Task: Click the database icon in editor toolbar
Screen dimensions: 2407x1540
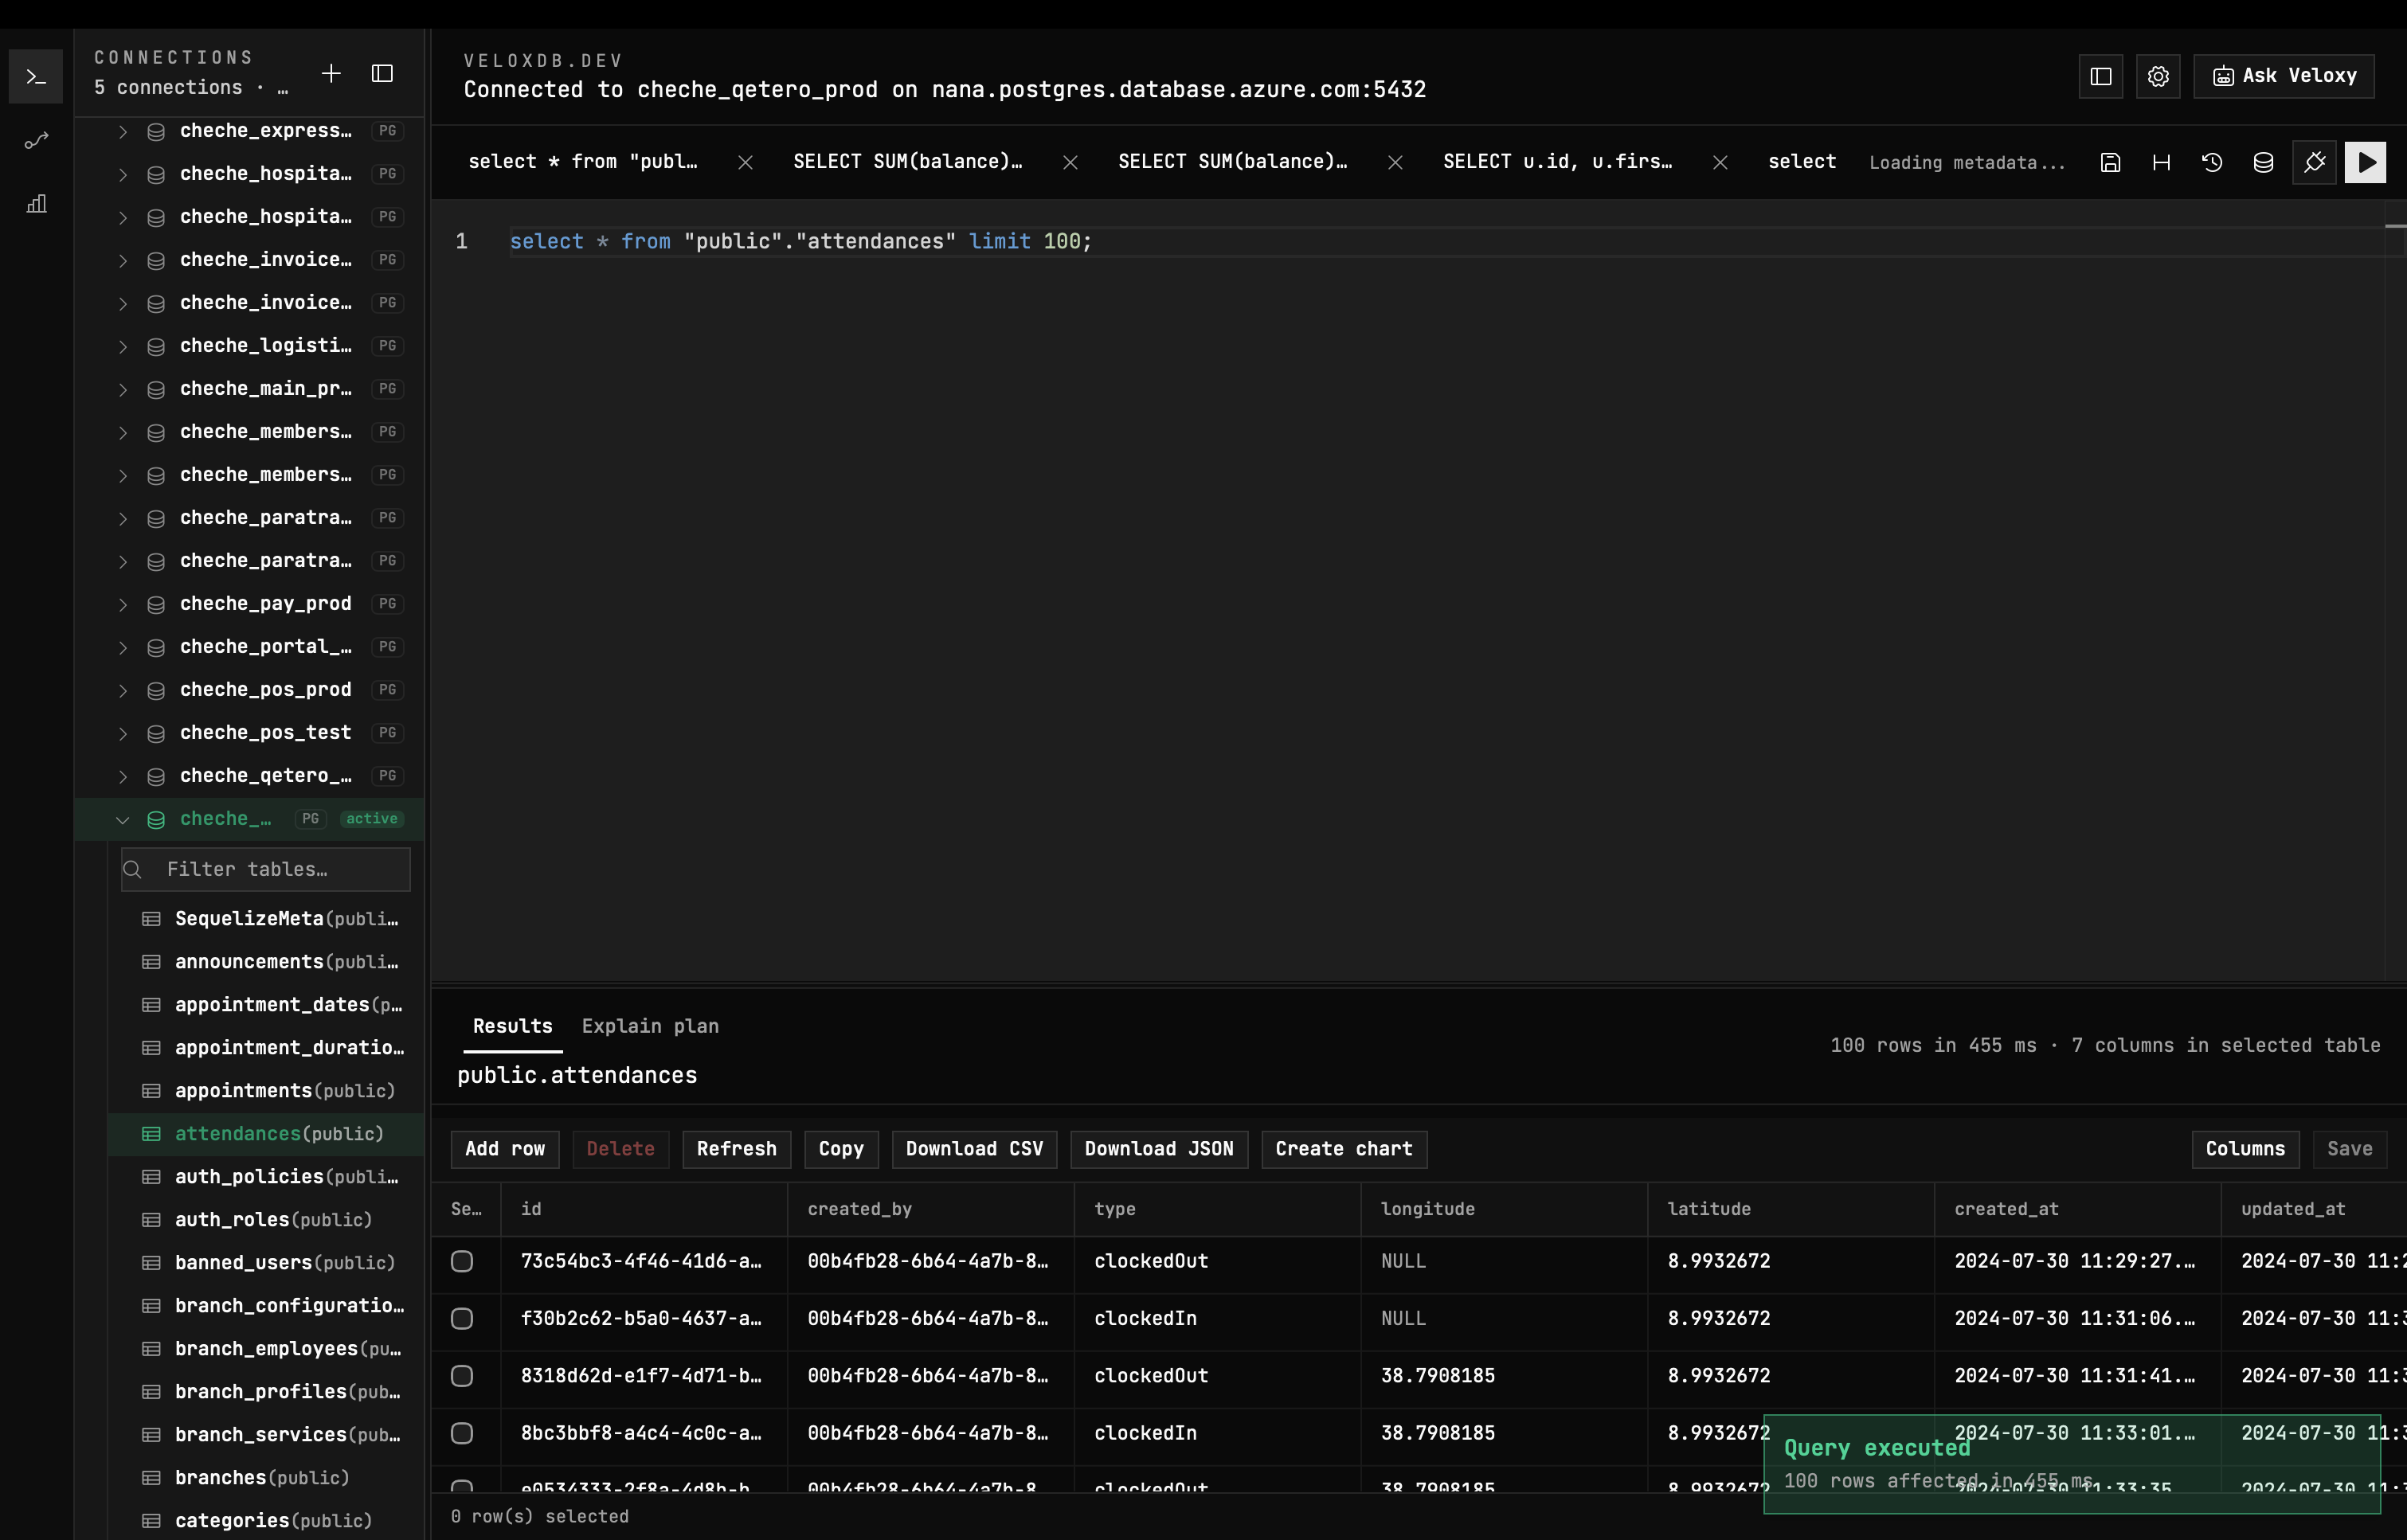Action: [x=2263, y=162]
